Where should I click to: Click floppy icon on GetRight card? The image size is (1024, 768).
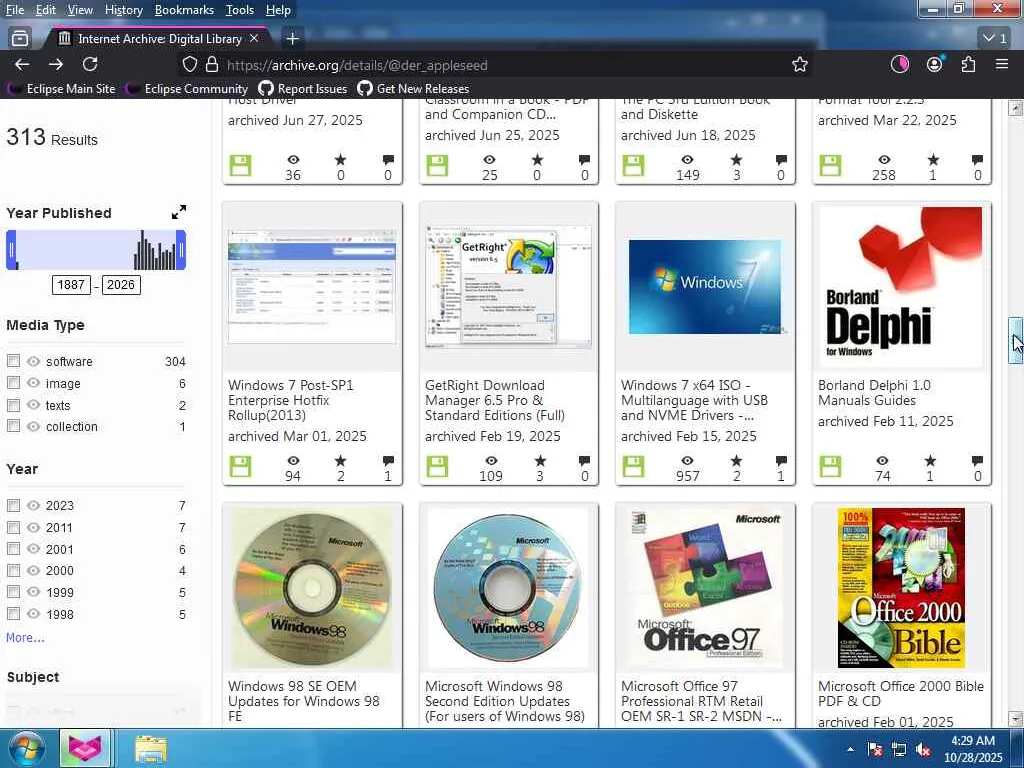438,466
